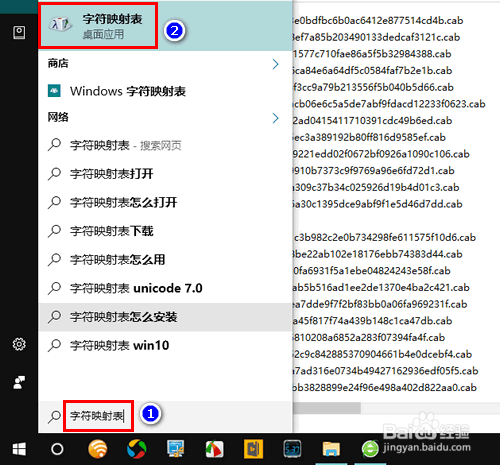The height and width of the screenshot is (465, 500).
Task: Select 字符映射表怎么用 suggestion
Action: pyautogui.click(x=165, y=260)
